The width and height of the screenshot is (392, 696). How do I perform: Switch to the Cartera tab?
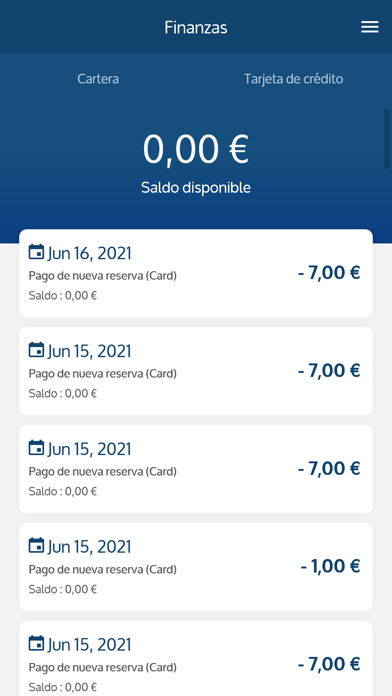(98, 79)
